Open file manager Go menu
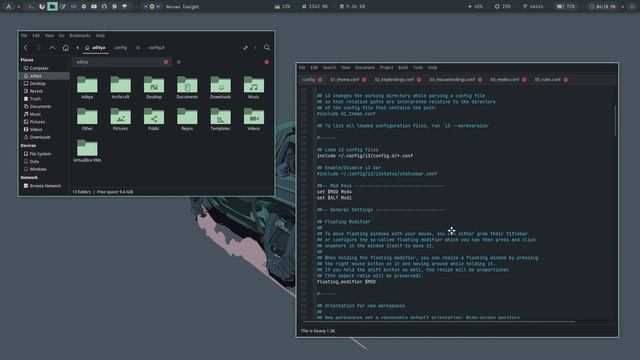The image size is (640, 360). coord(61,36)
